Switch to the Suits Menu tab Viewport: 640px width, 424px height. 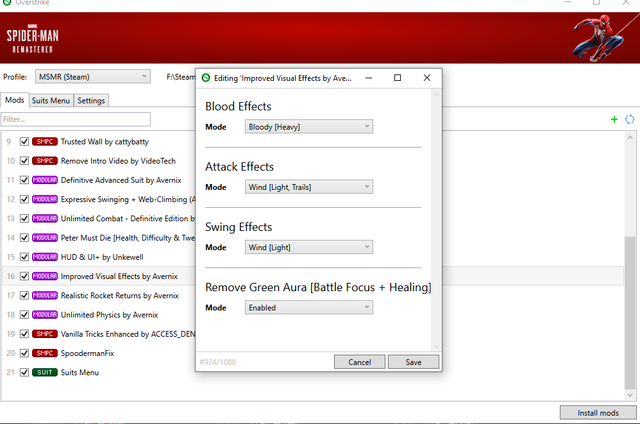51,100
